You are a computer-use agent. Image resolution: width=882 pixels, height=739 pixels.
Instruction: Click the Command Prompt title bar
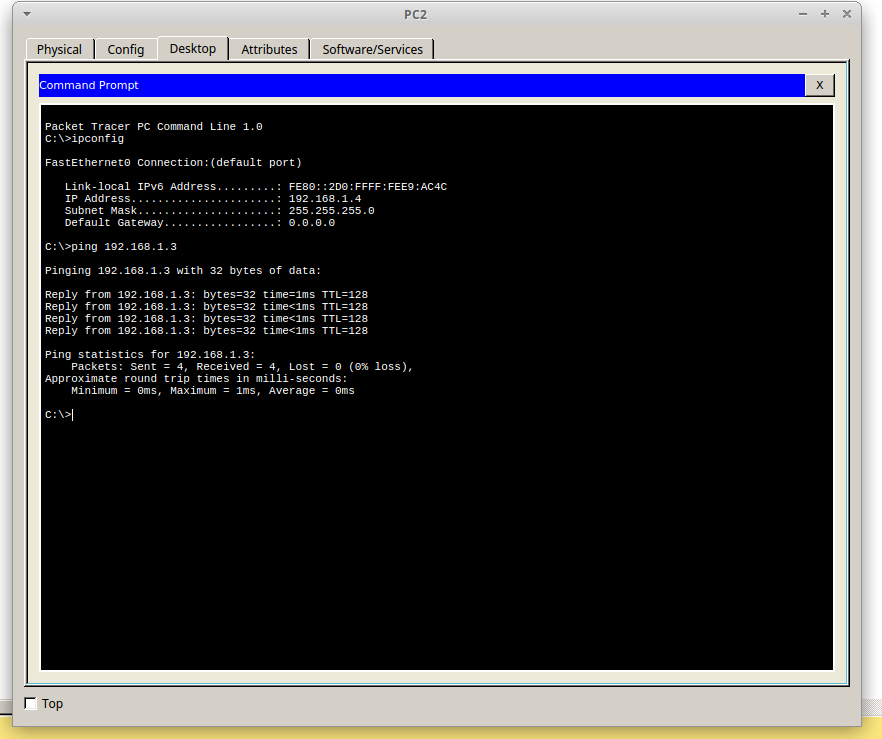click(422, 85)
